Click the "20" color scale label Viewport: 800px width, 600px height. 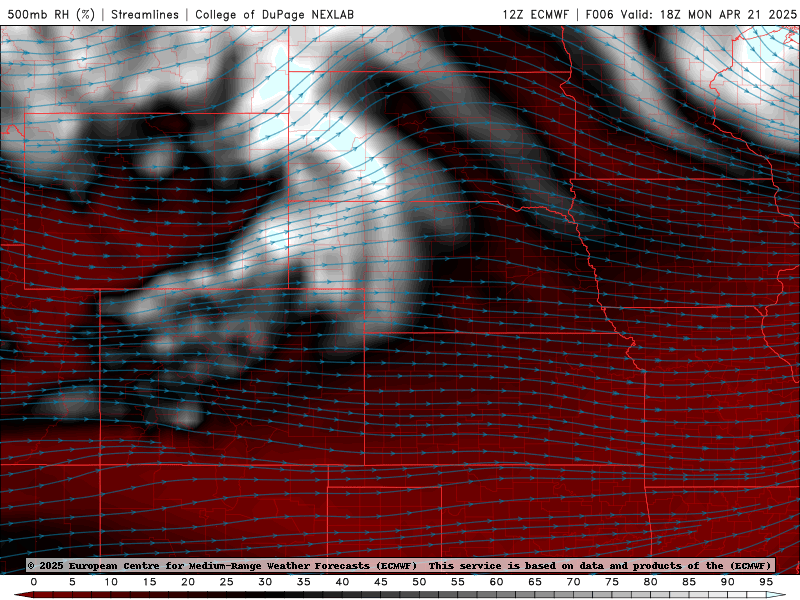pyautogui.click(x=188, y=582)
